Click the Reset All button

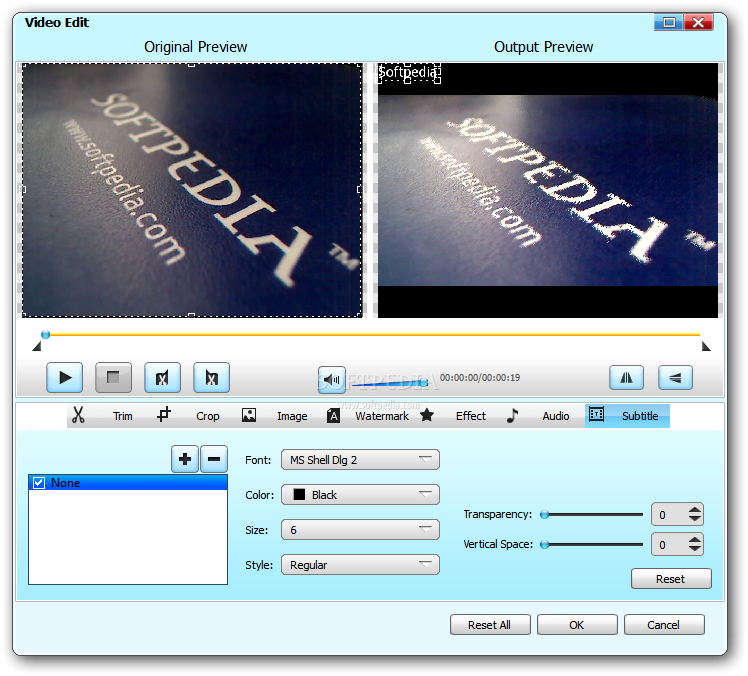pos(490,624)
